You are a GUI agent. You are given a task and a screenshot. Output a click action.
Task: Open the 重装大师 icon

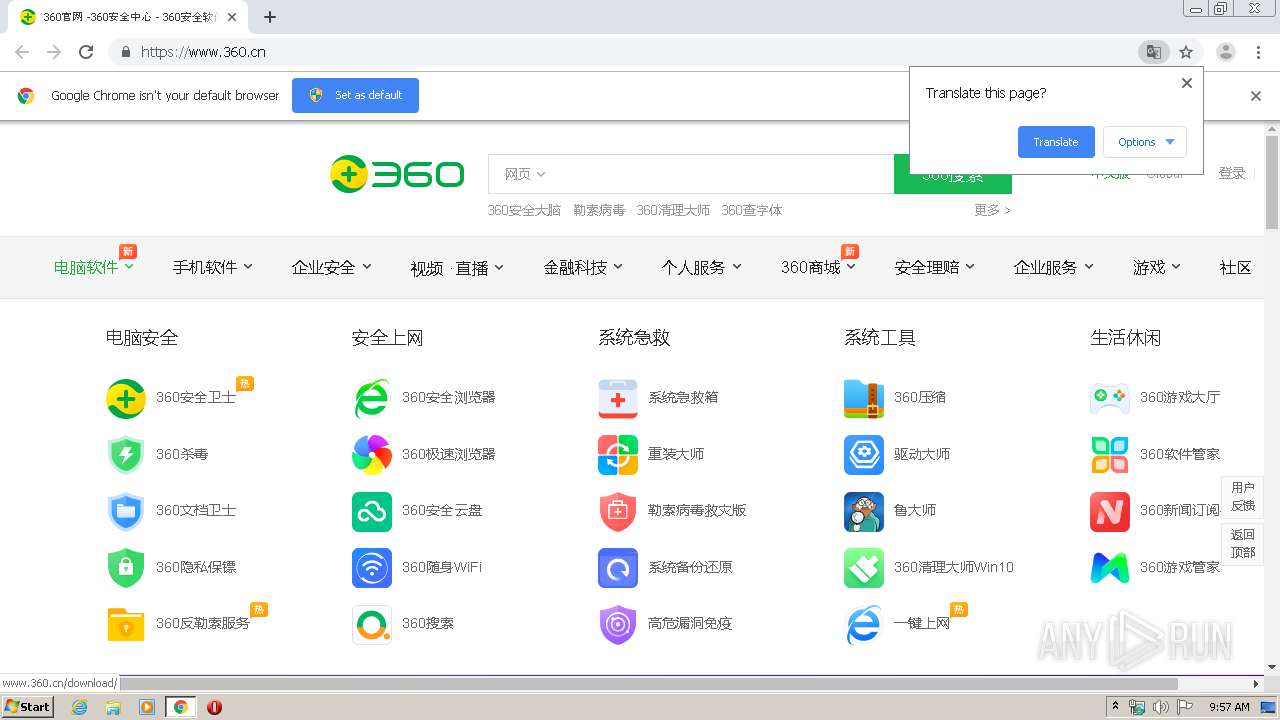[618, 455]
